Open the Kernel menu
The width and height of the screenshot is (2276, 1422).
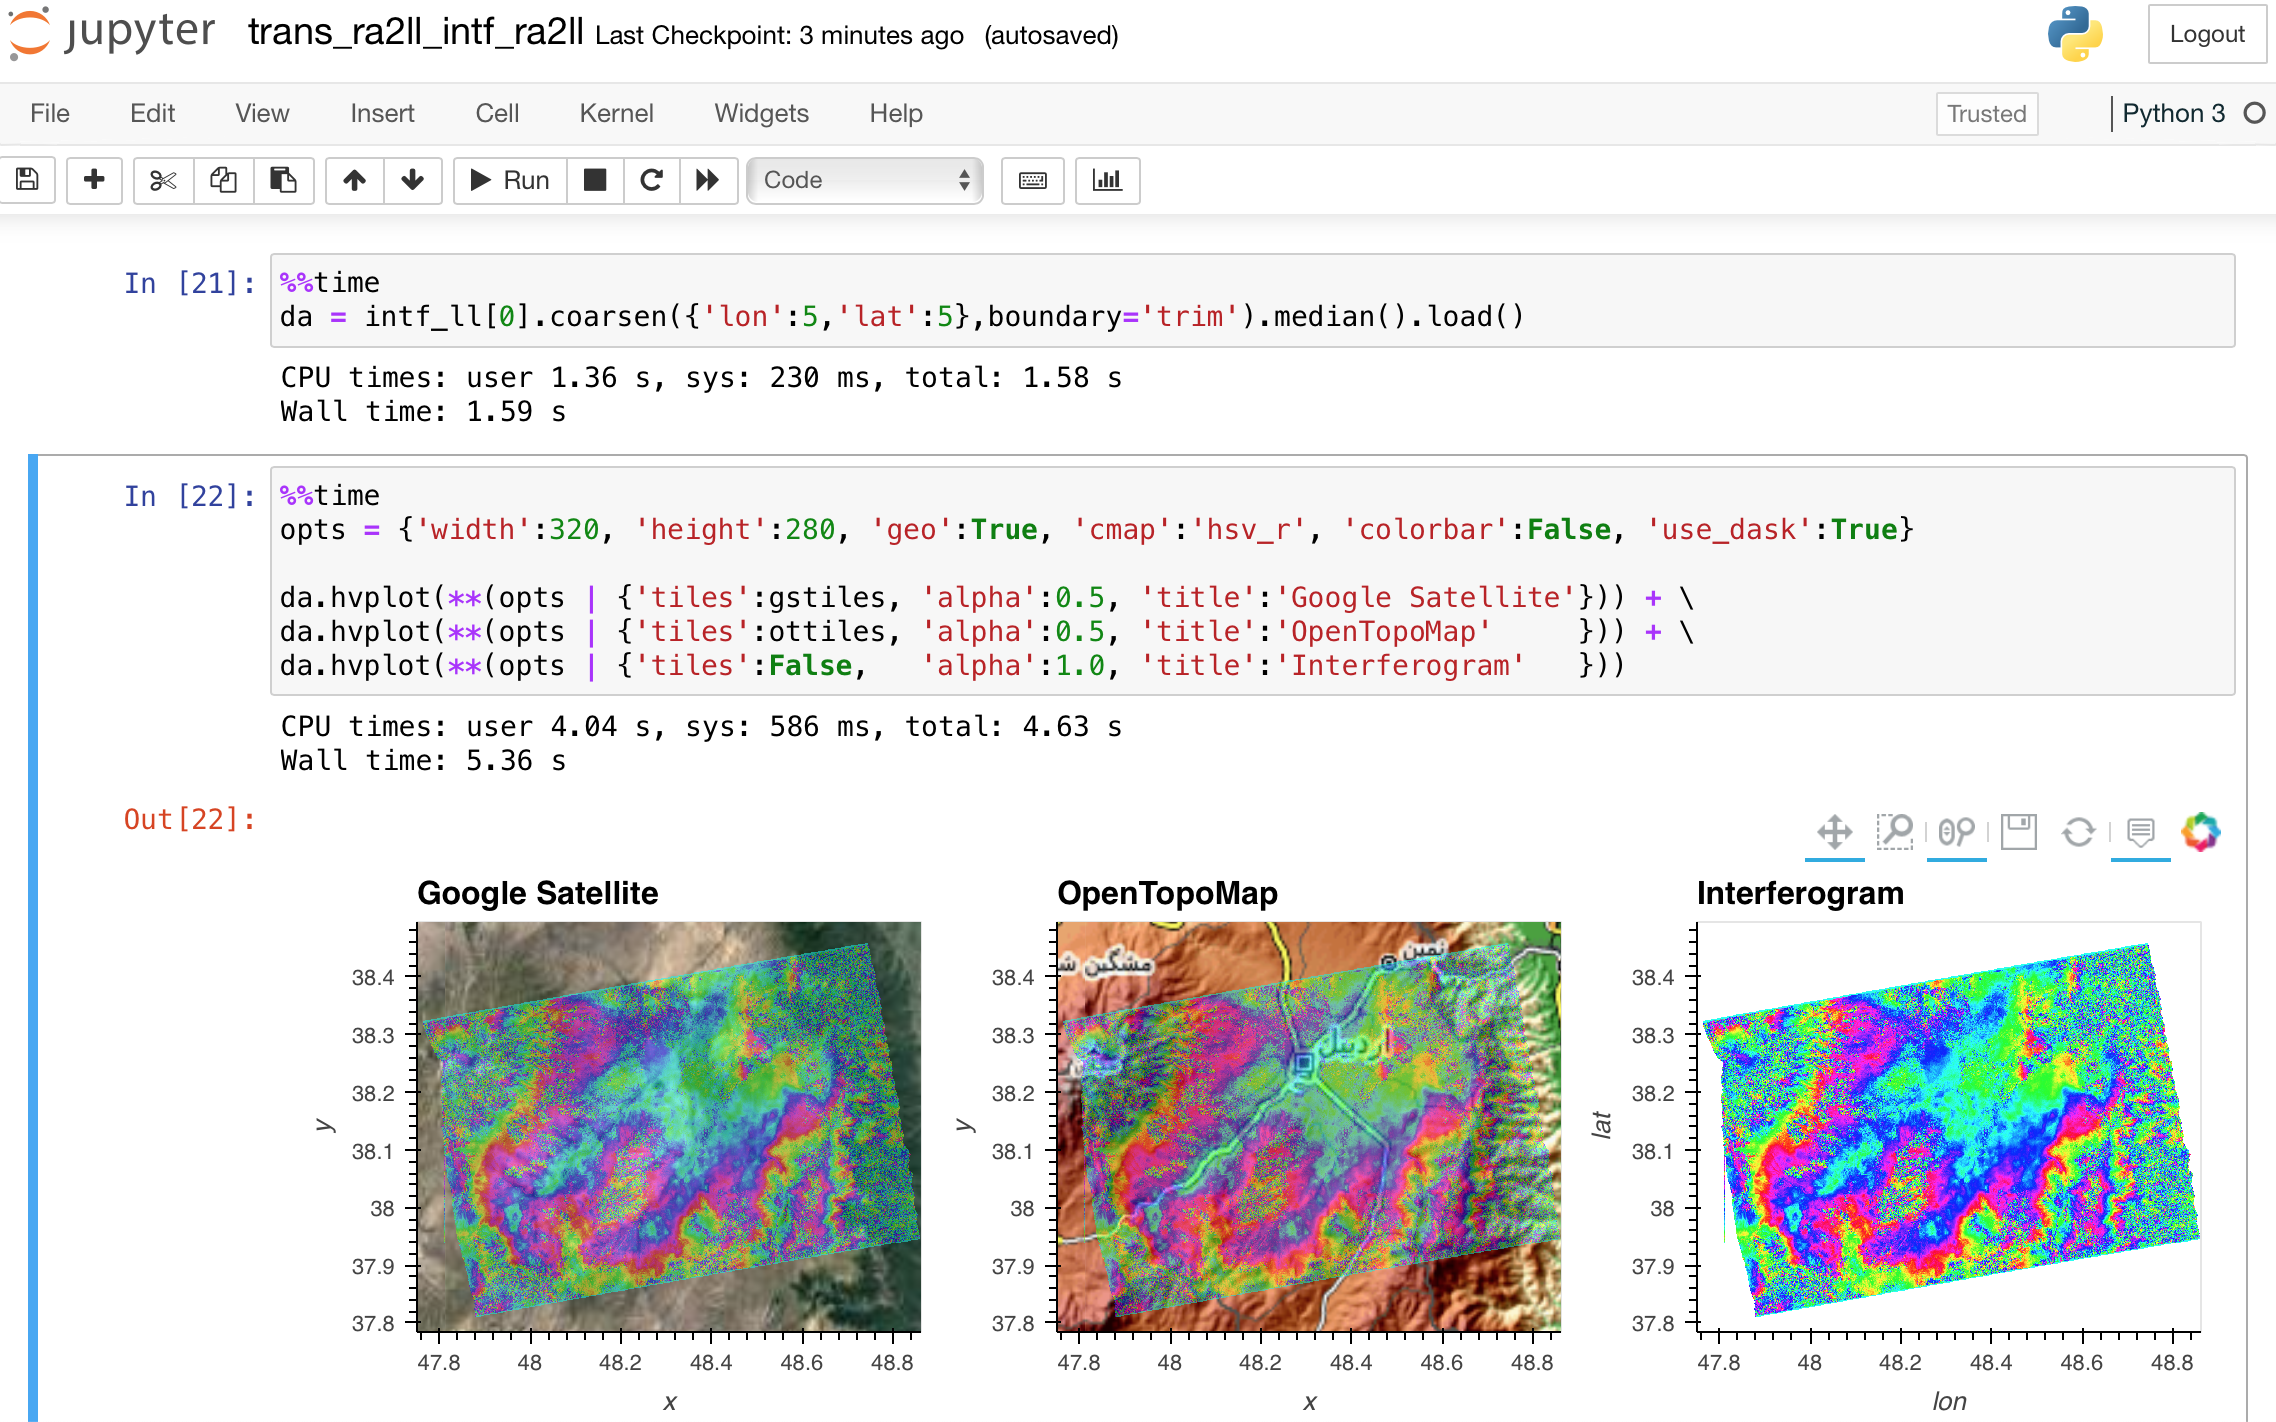(616, 113)
